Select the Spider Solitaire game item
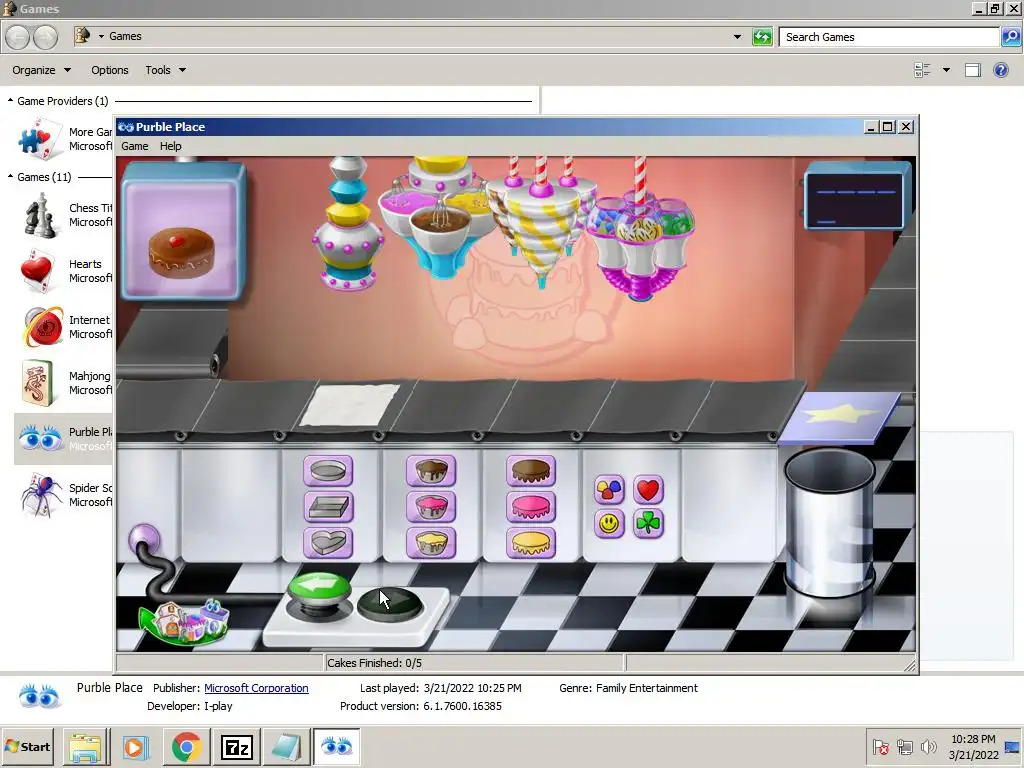Screen dimensions: 1024x768 64,495
